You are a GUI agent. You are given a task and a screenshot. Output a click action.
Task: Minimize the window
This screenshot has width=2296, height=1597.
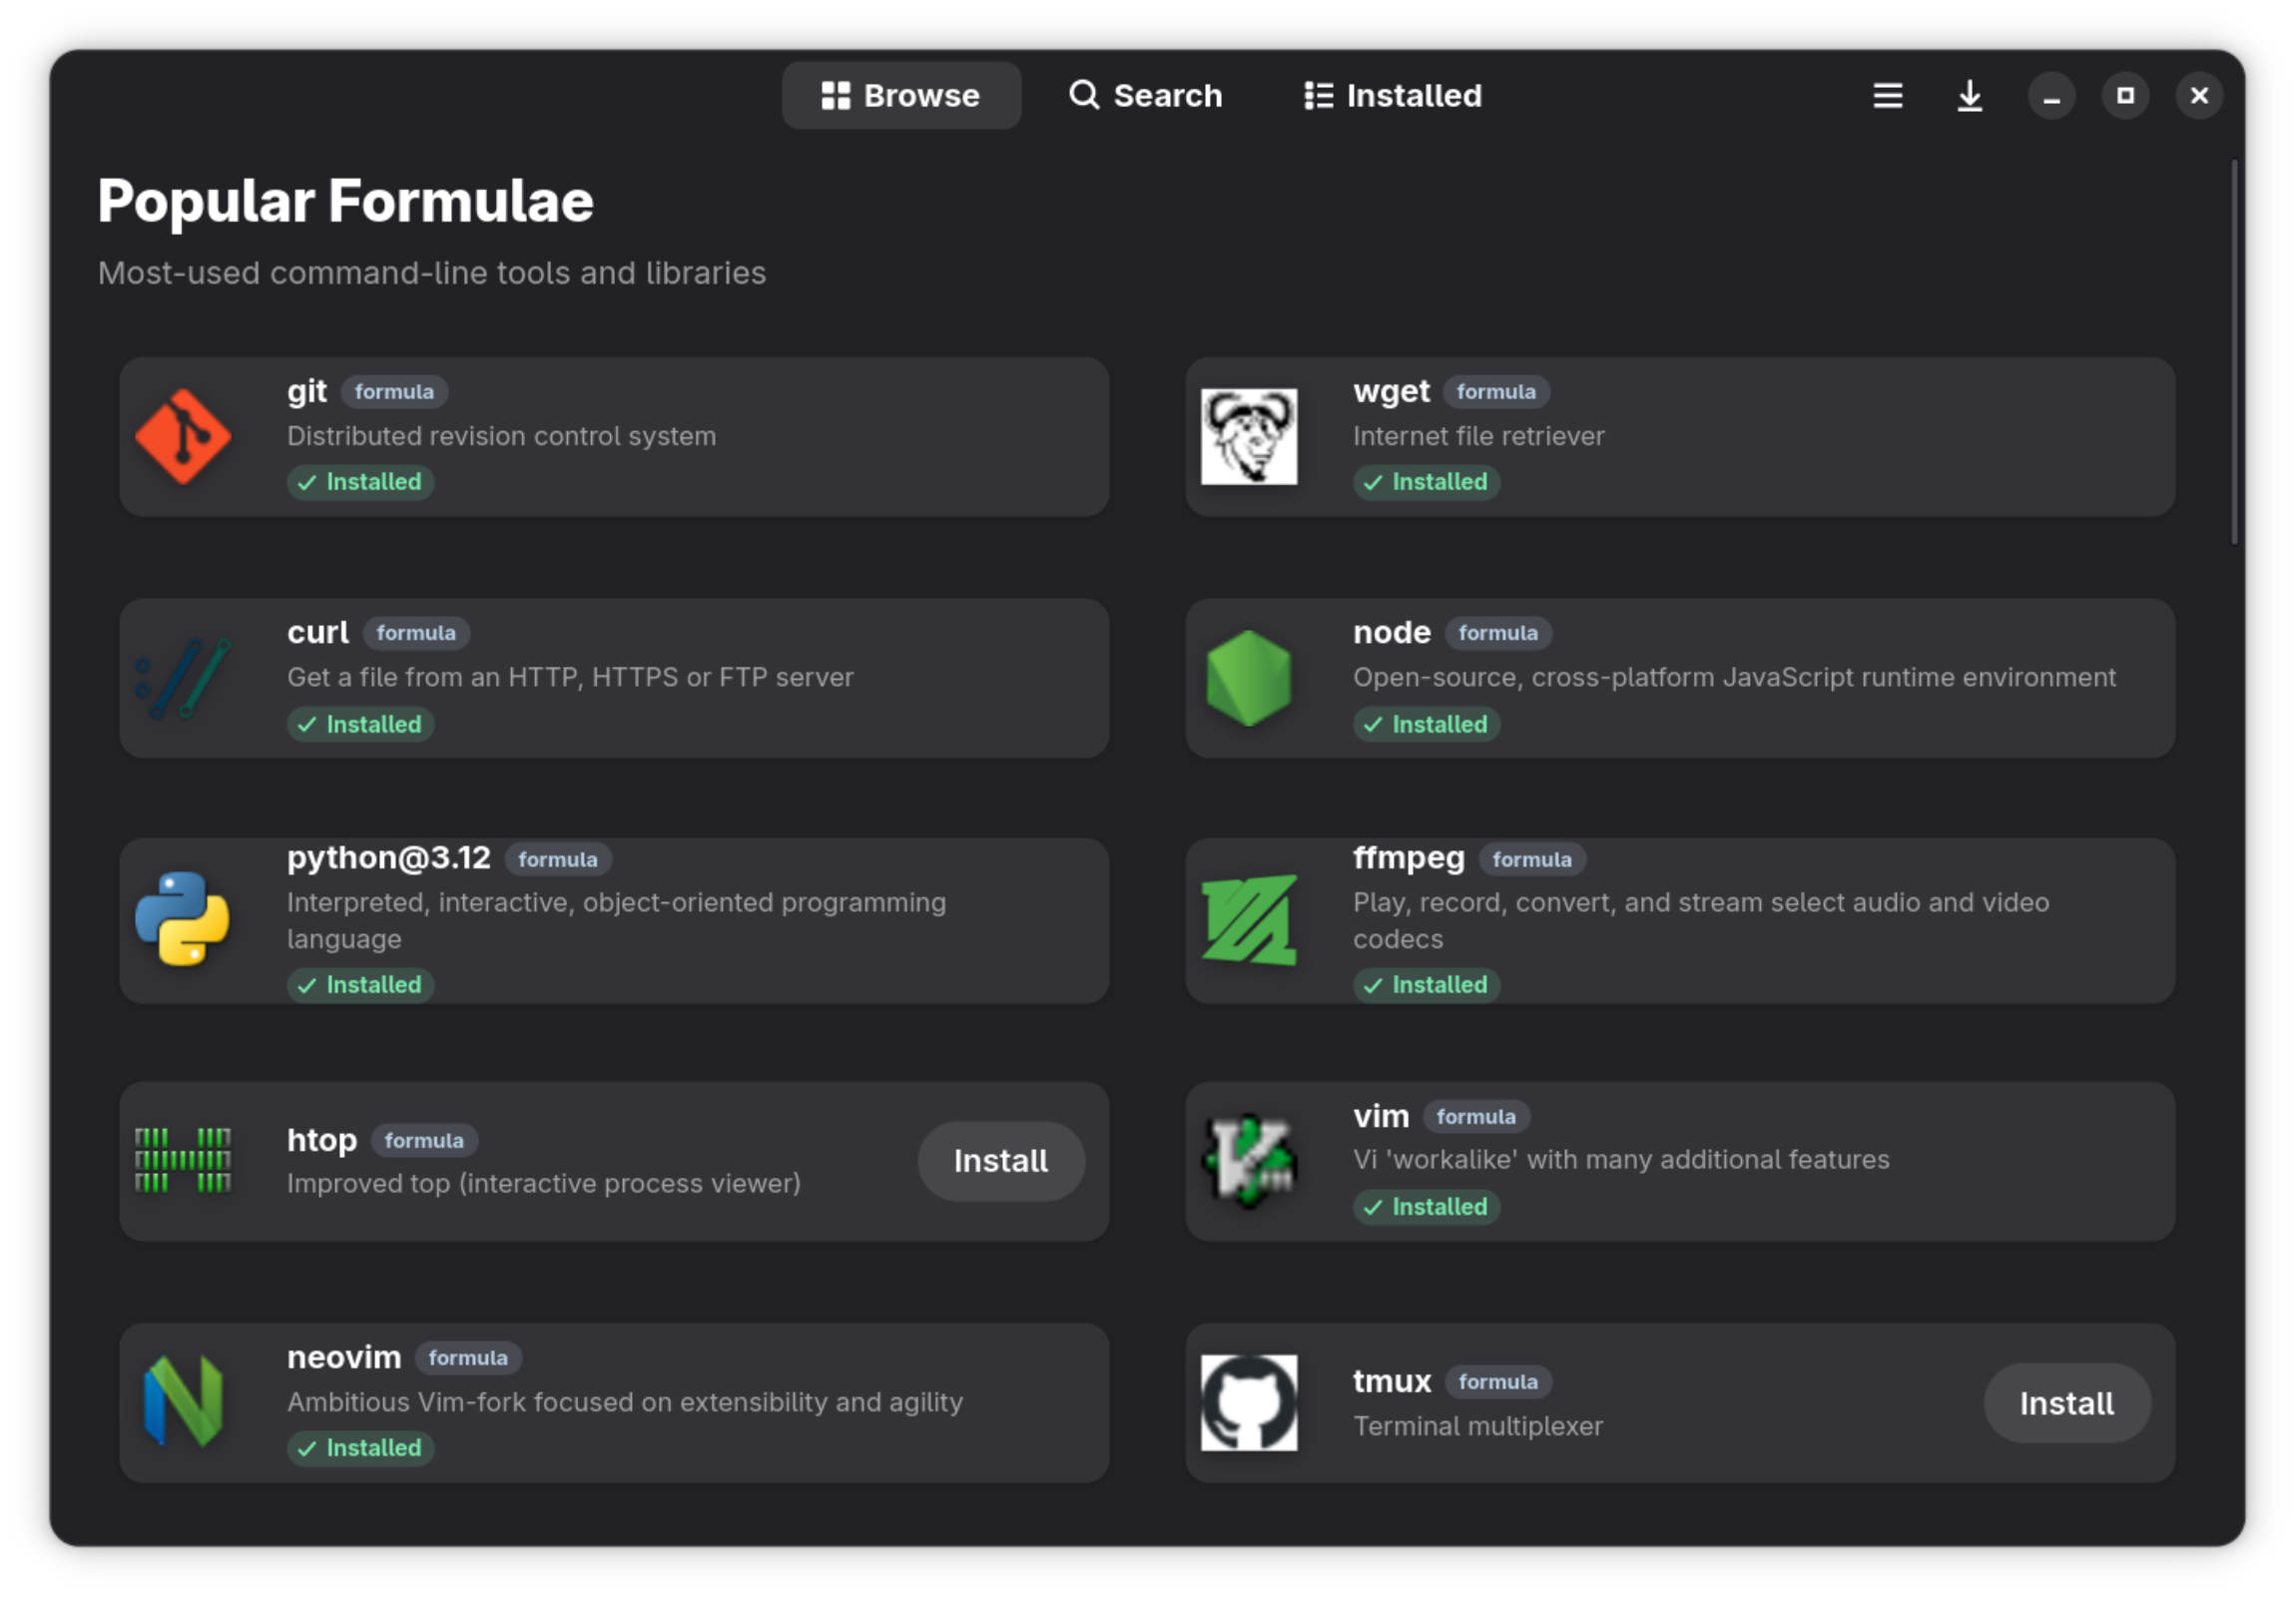pyautogui.click(x=2051, y=96)
